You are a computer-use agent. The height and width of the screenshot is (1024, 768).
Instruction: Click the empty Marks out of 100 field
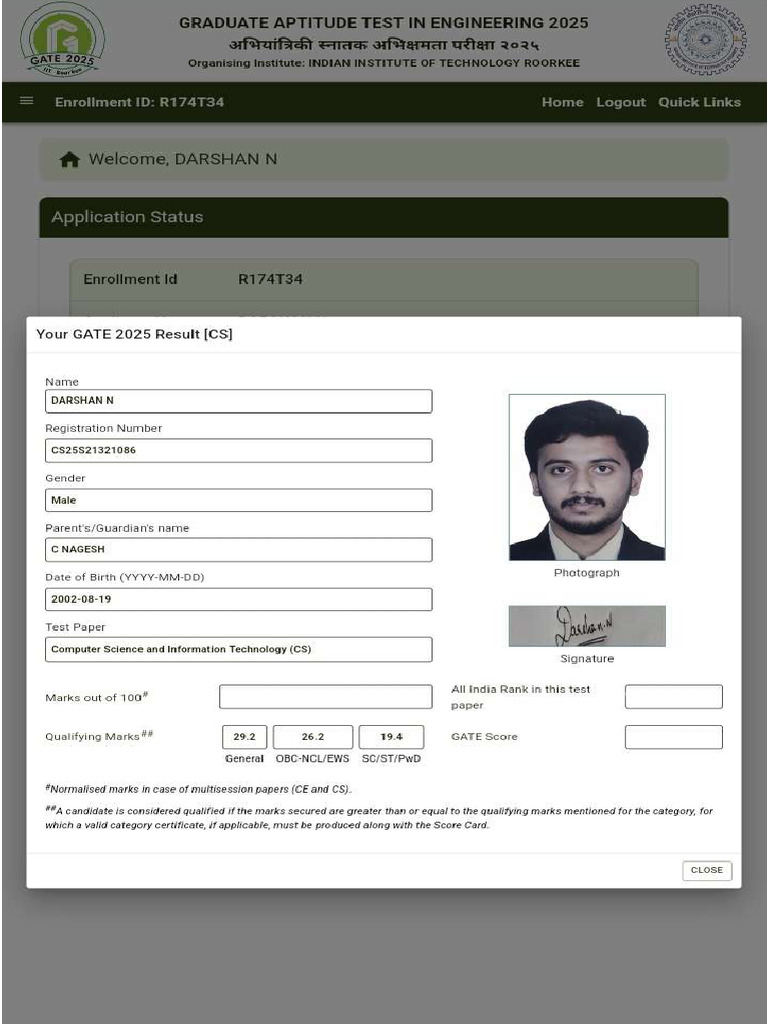click(325, 696)
